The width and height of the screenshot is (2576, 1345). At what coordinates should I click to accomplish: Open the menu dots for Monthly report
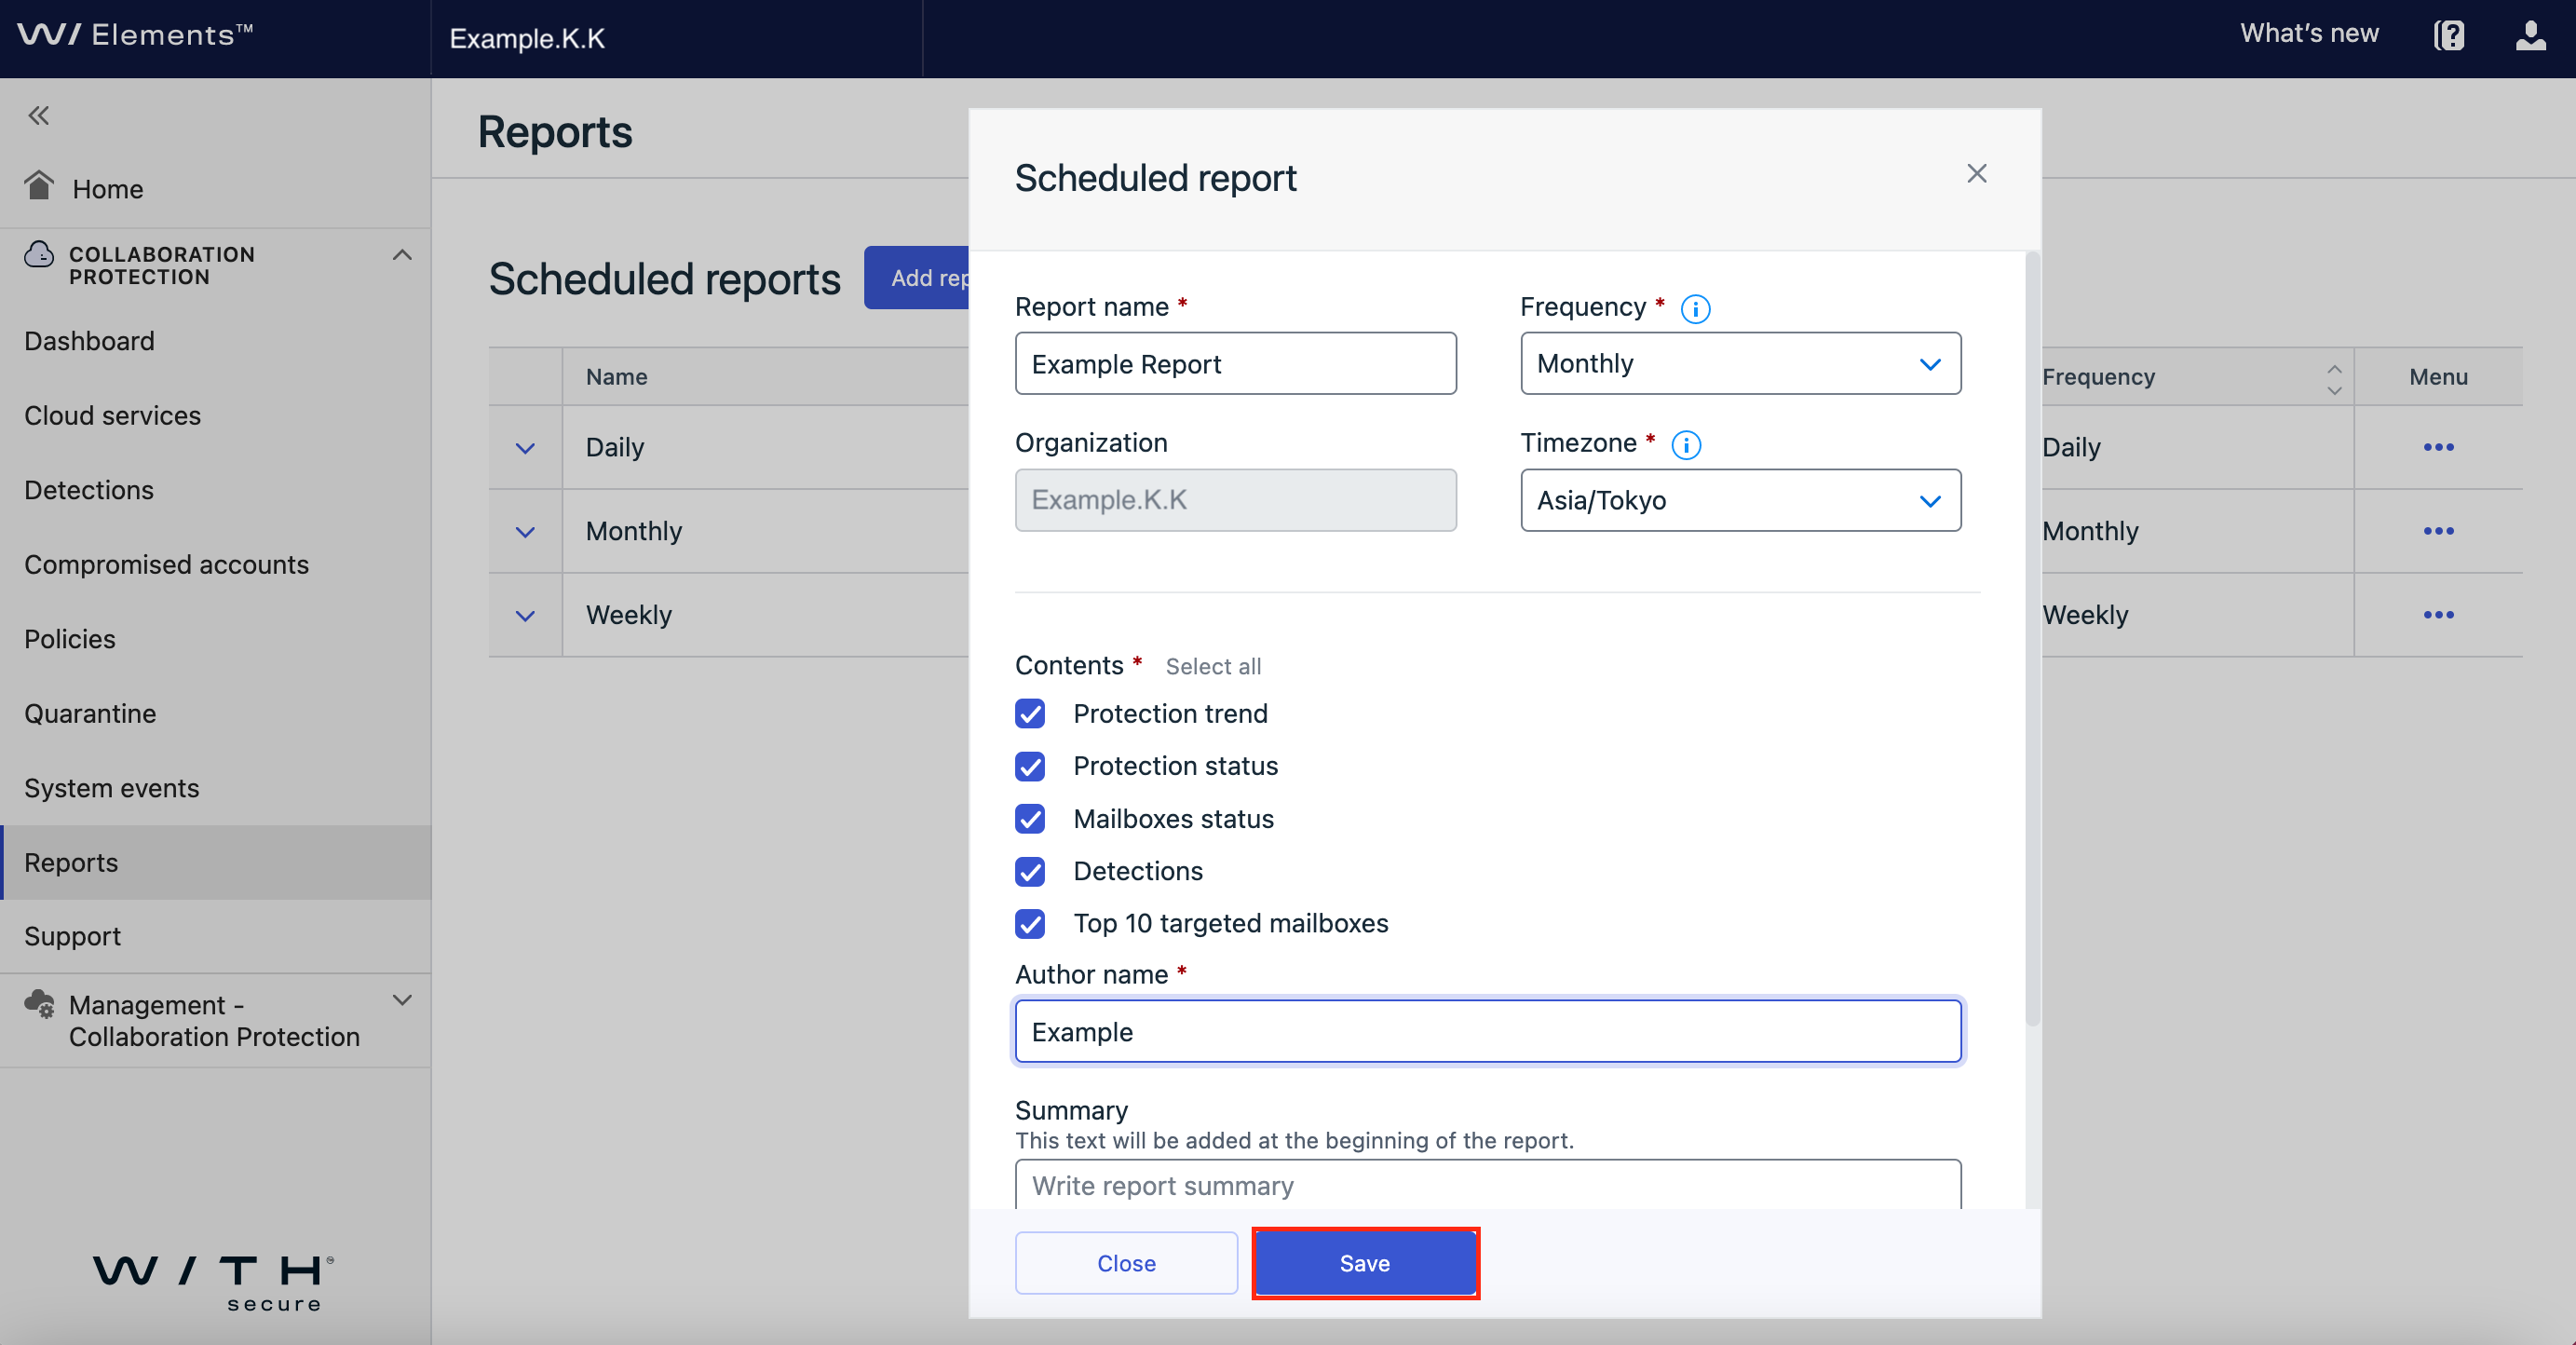(x=2438, y=531)
